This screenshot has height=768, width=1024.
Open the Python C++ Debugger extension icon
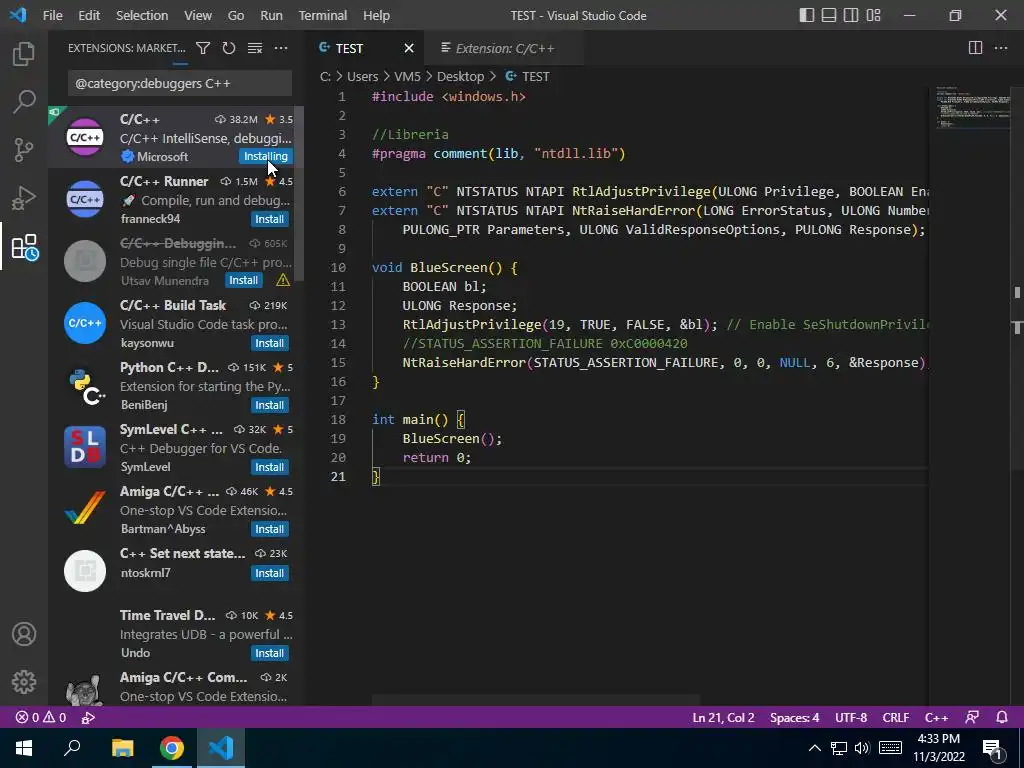click(x=85, y=385)
